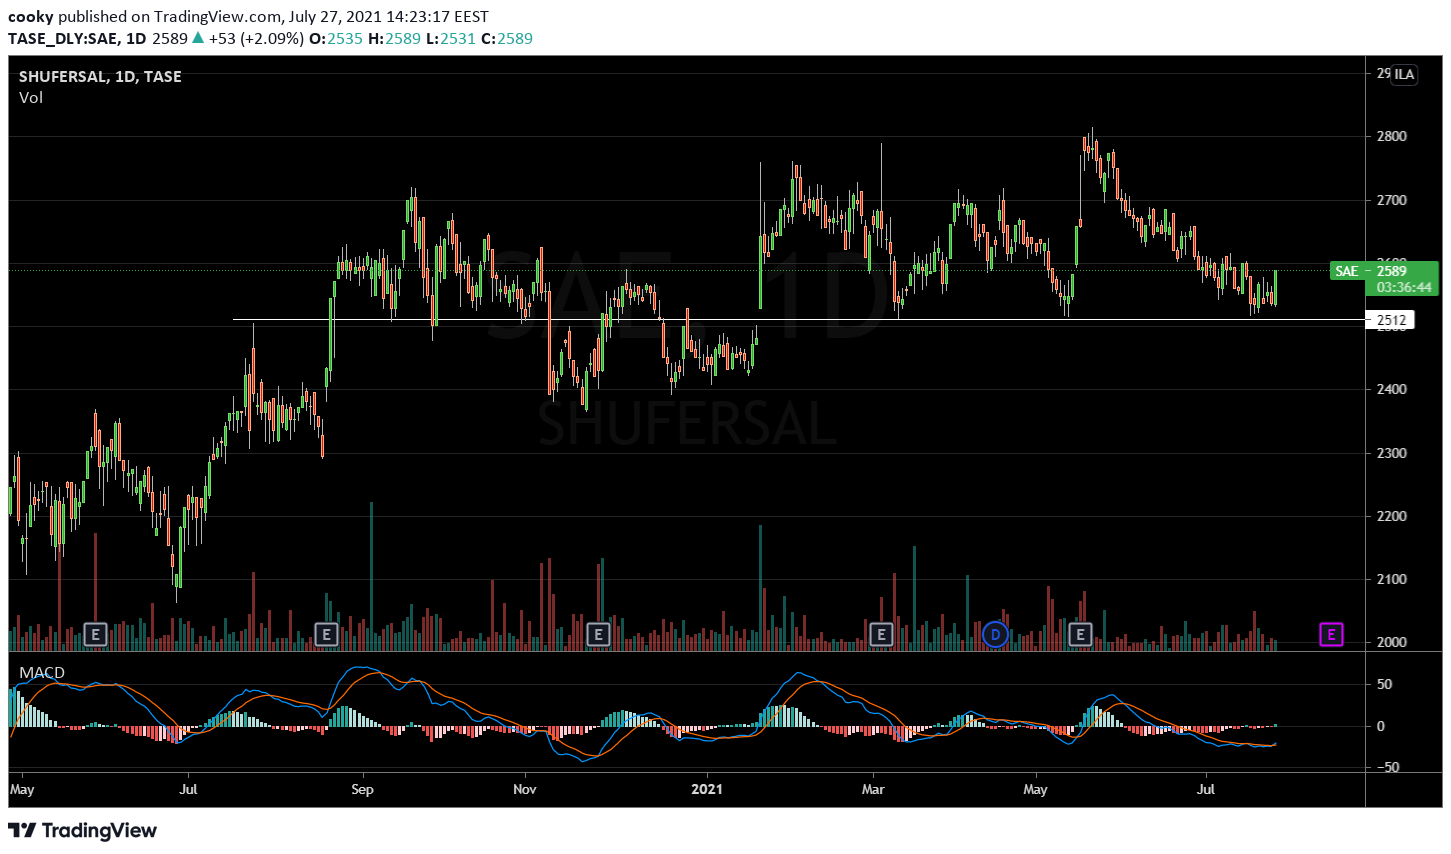Open the earnings marker E in August 2020
Image resolution: width=1451 pixels, height=854 pixels.
point(325,634)
